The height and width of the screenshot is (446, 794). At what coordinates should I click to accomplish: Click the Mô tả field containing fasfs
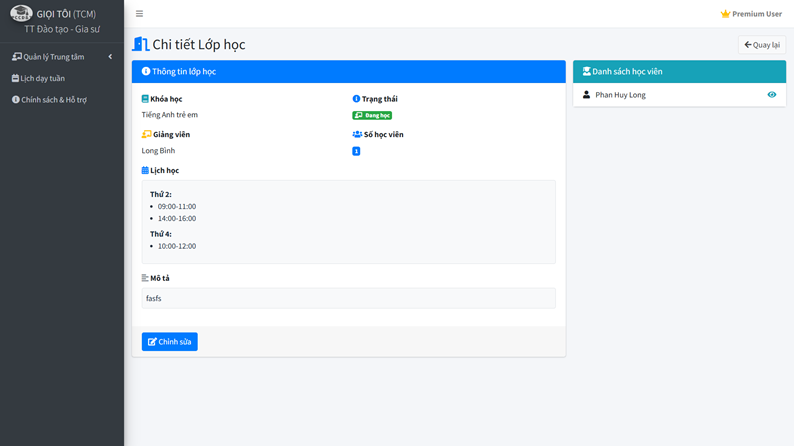348,298
